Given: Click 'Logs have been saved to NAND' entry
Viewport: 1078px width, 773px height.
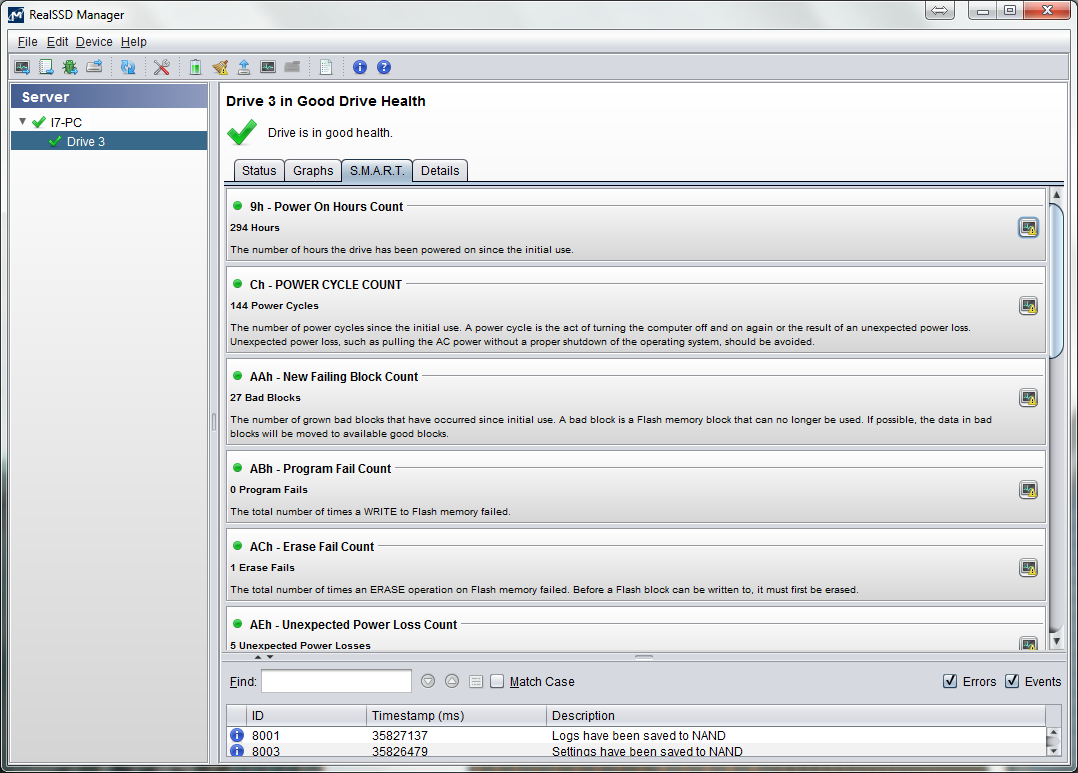Looking at the screenshot, I should click(639, 736).
